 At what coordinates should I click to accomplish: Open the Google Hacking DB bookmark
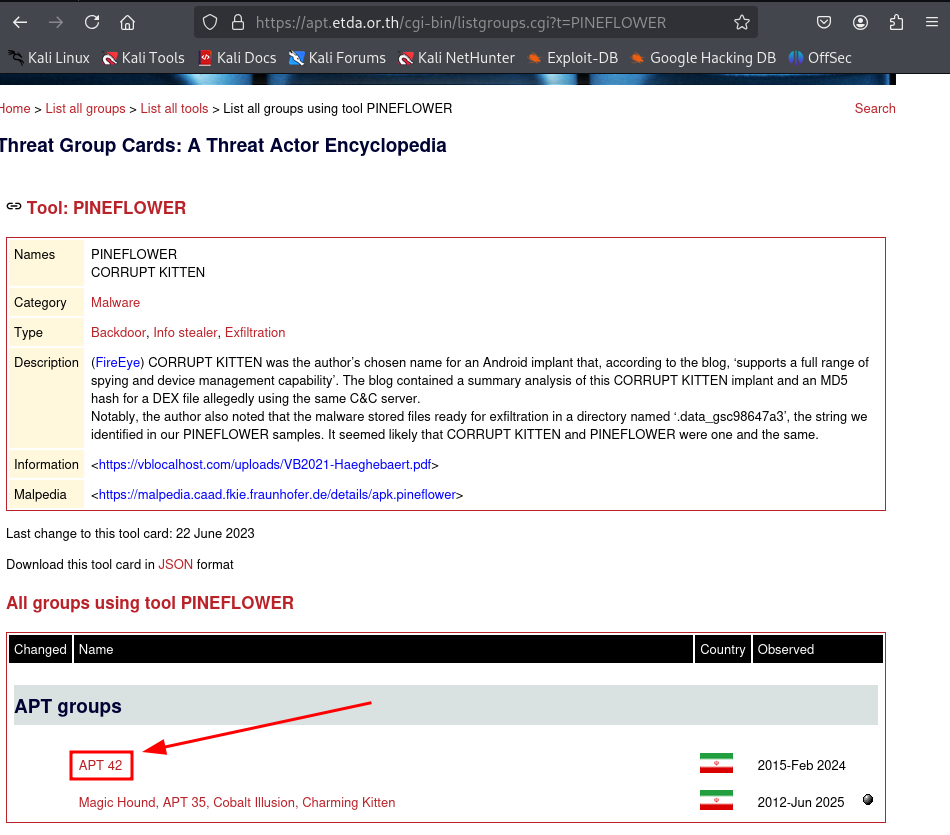(x=702, y=58)
